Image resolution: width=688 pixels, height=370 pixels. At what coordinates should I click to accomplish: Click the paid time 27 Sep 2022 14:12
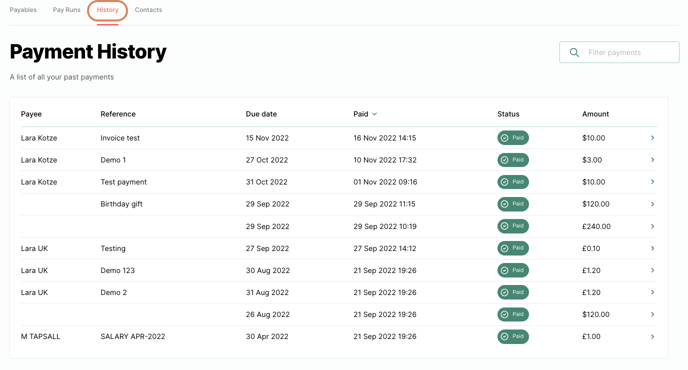pyautogui.click(x=384, y=248)
